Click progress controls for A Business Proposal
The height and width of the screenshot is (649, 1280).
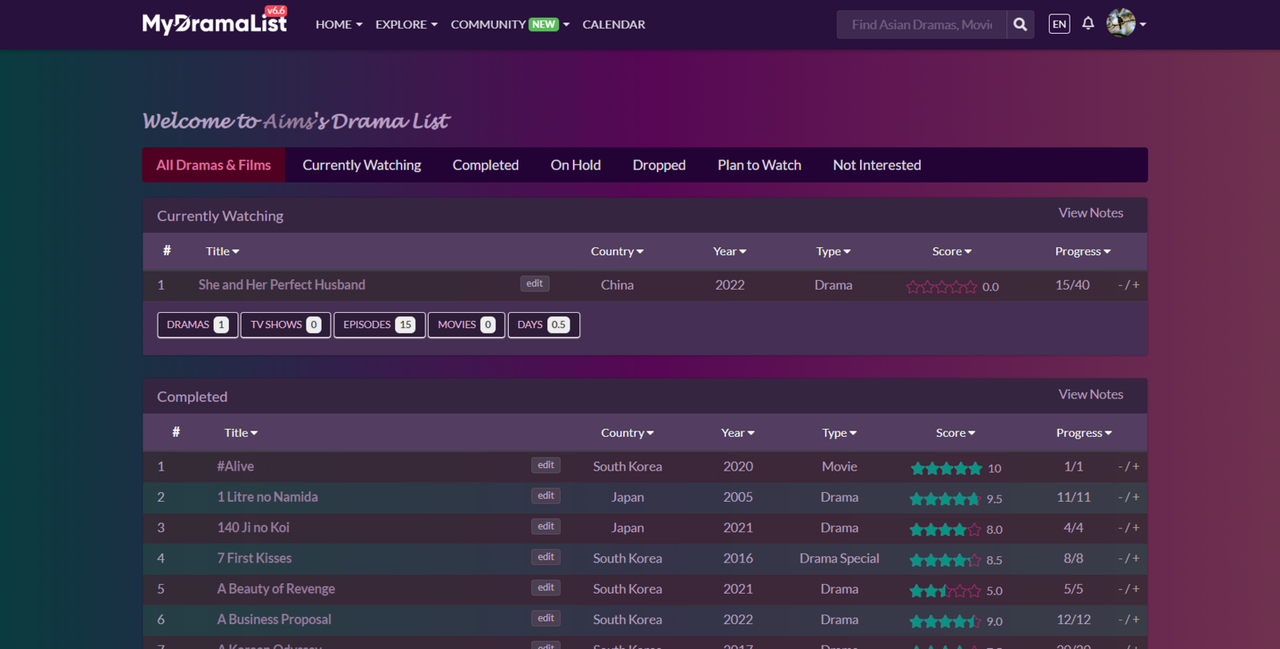[1129, 620]
